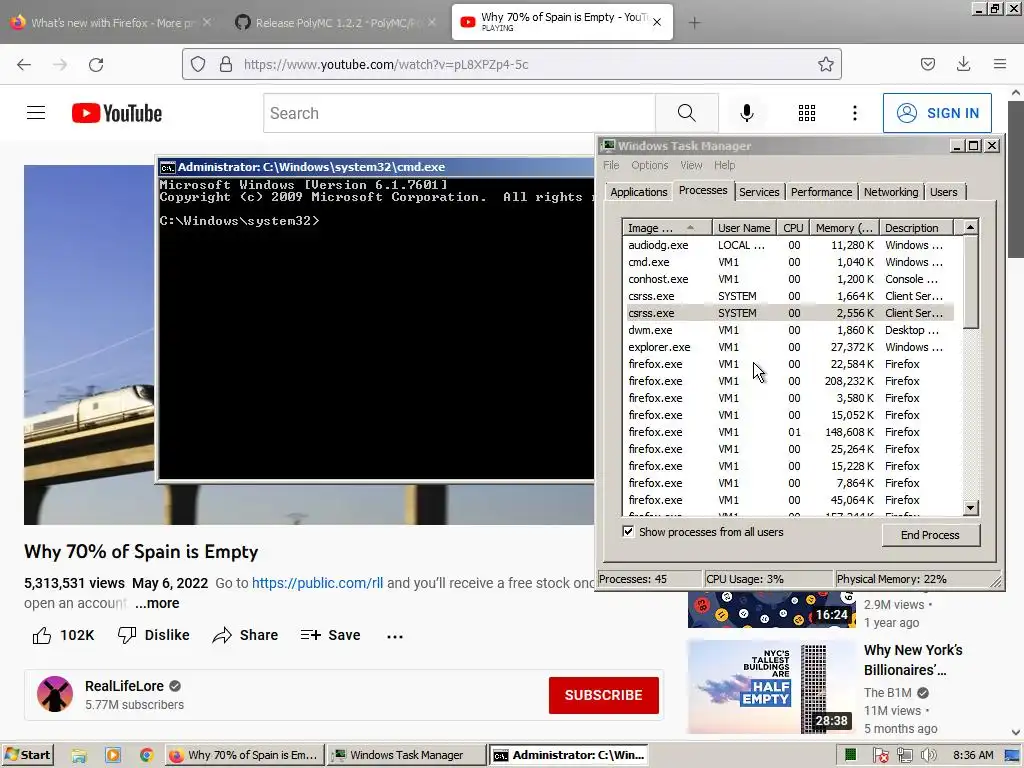1024x768 pixels.
Task: Open the Firefox application menu
Action: click(x=1000, y=64)
